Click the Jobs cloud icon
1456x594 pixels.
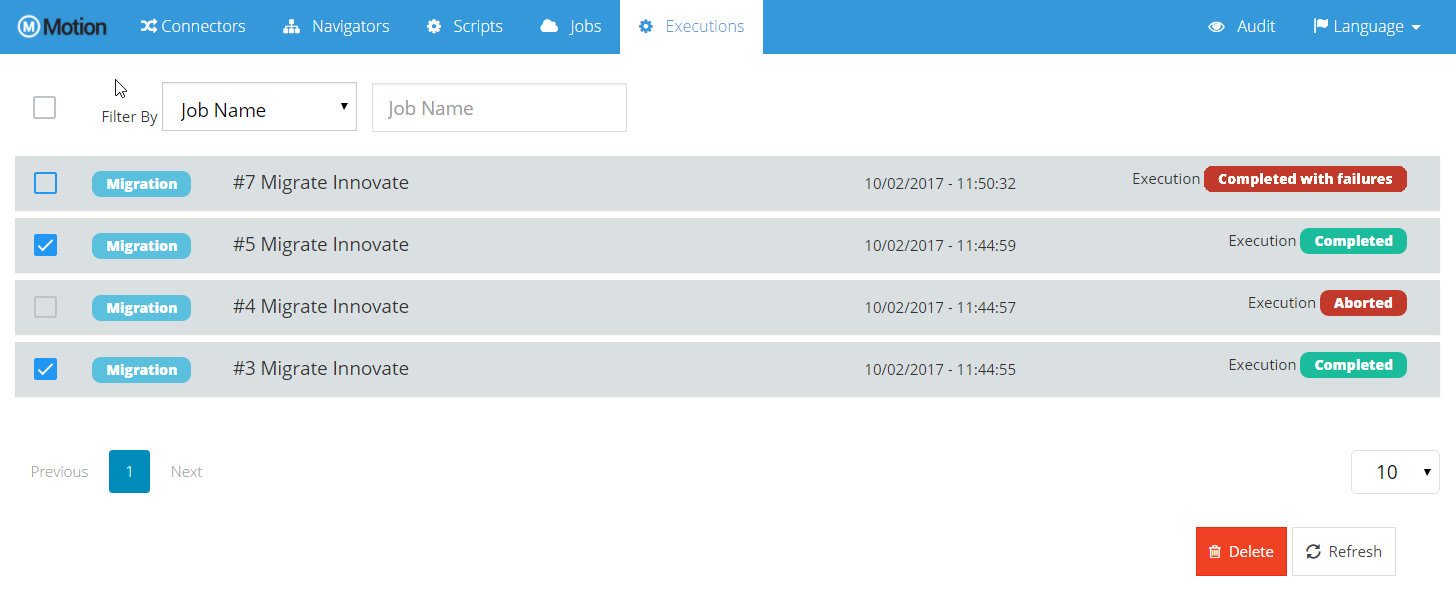tap(549, 27)
